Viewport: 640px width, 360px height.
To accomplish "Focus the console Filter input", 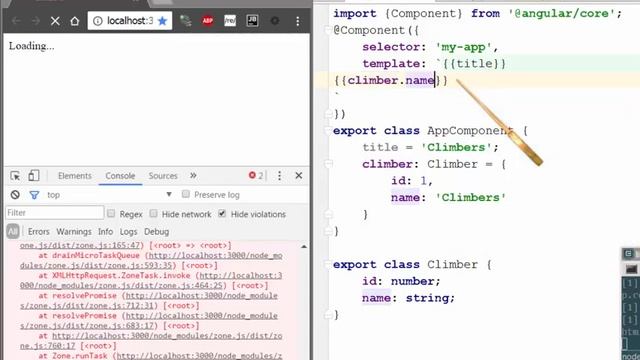I will pos(55,213).
